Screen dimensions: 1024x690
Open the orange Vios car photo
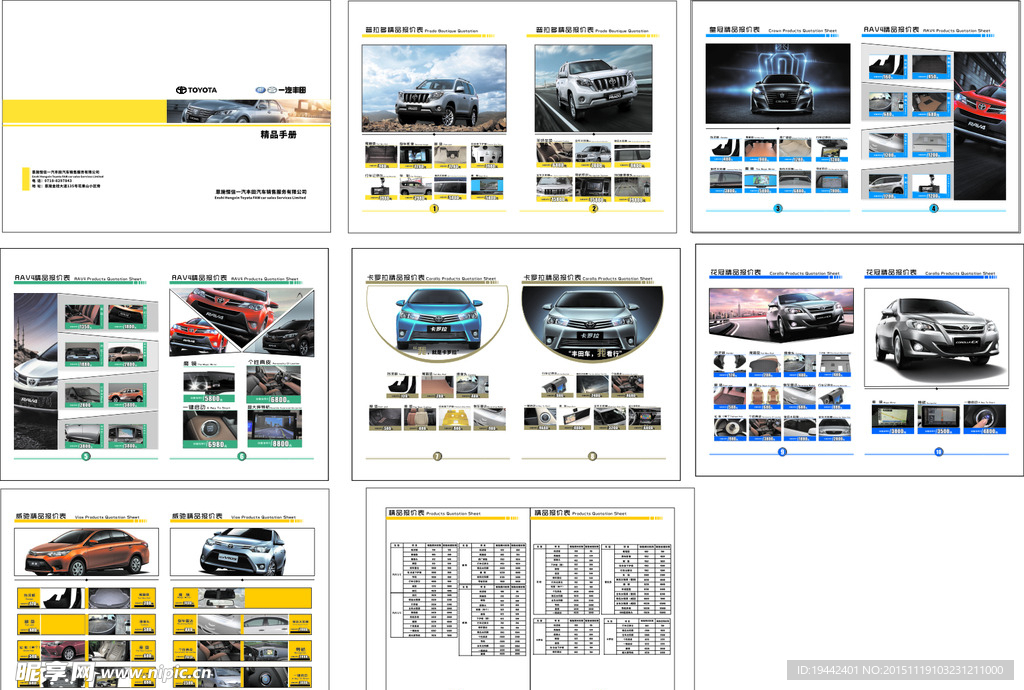click(86, 552)
